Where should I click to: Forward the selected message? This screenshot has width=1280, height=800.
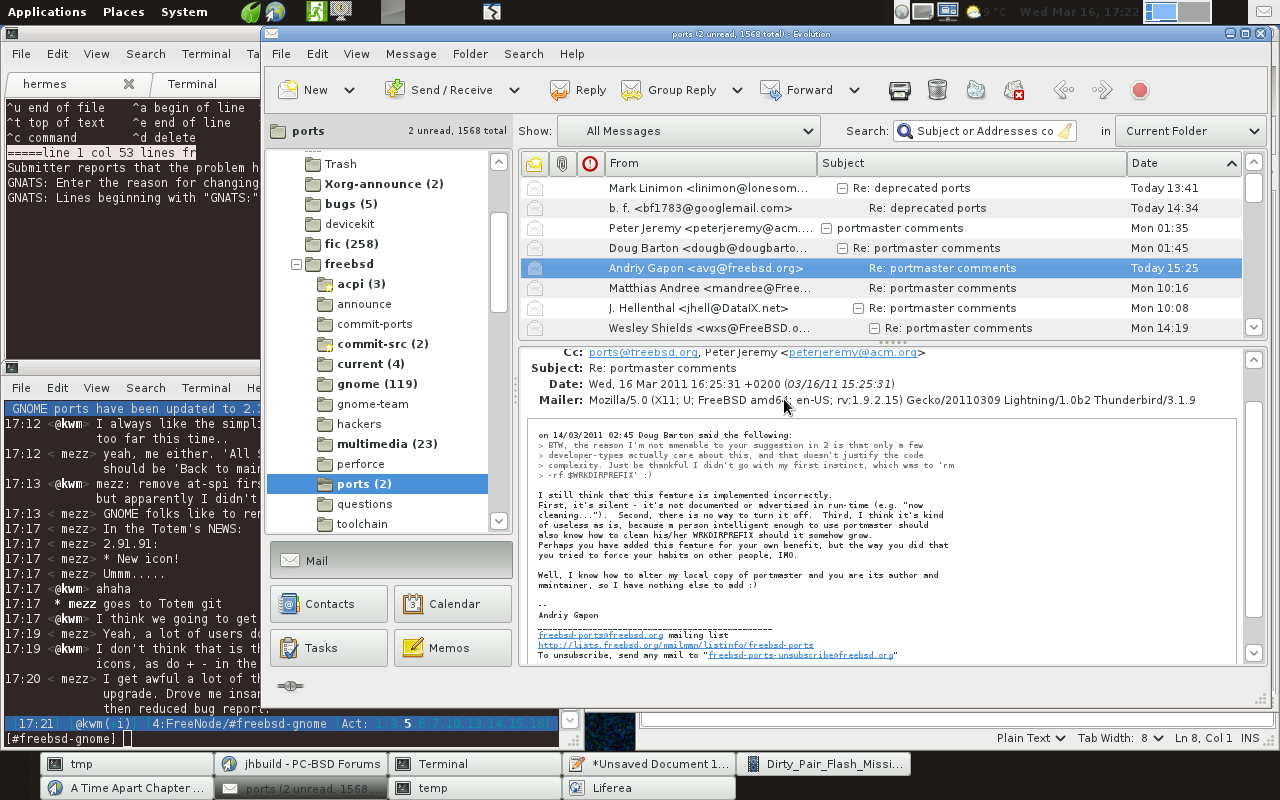click(x=796, y=90)
